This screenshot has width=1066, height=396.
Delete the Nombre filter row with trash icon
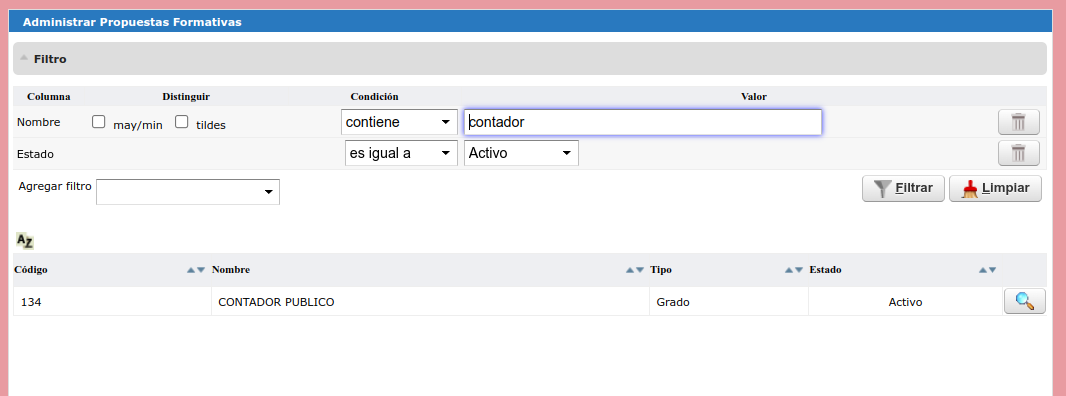(1018, 122)
